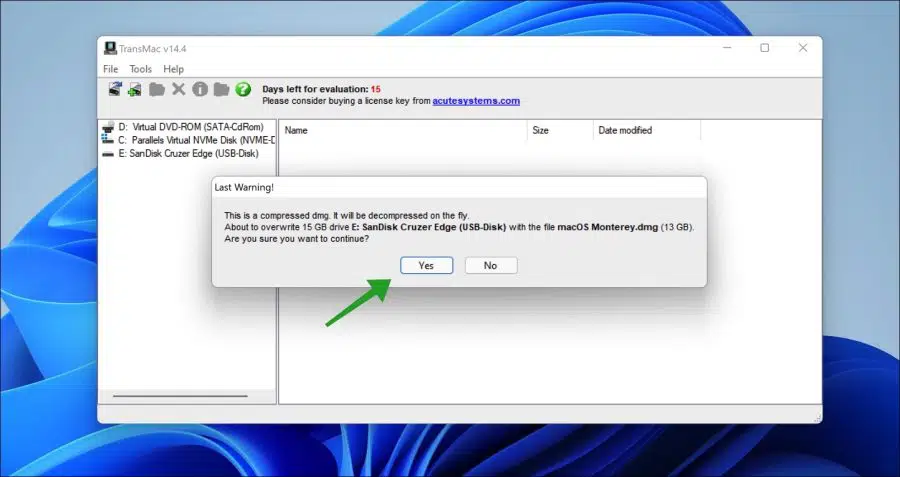Click Yes in the Last Warning dialog
The image size is (900, 477).
pos(426,265)
